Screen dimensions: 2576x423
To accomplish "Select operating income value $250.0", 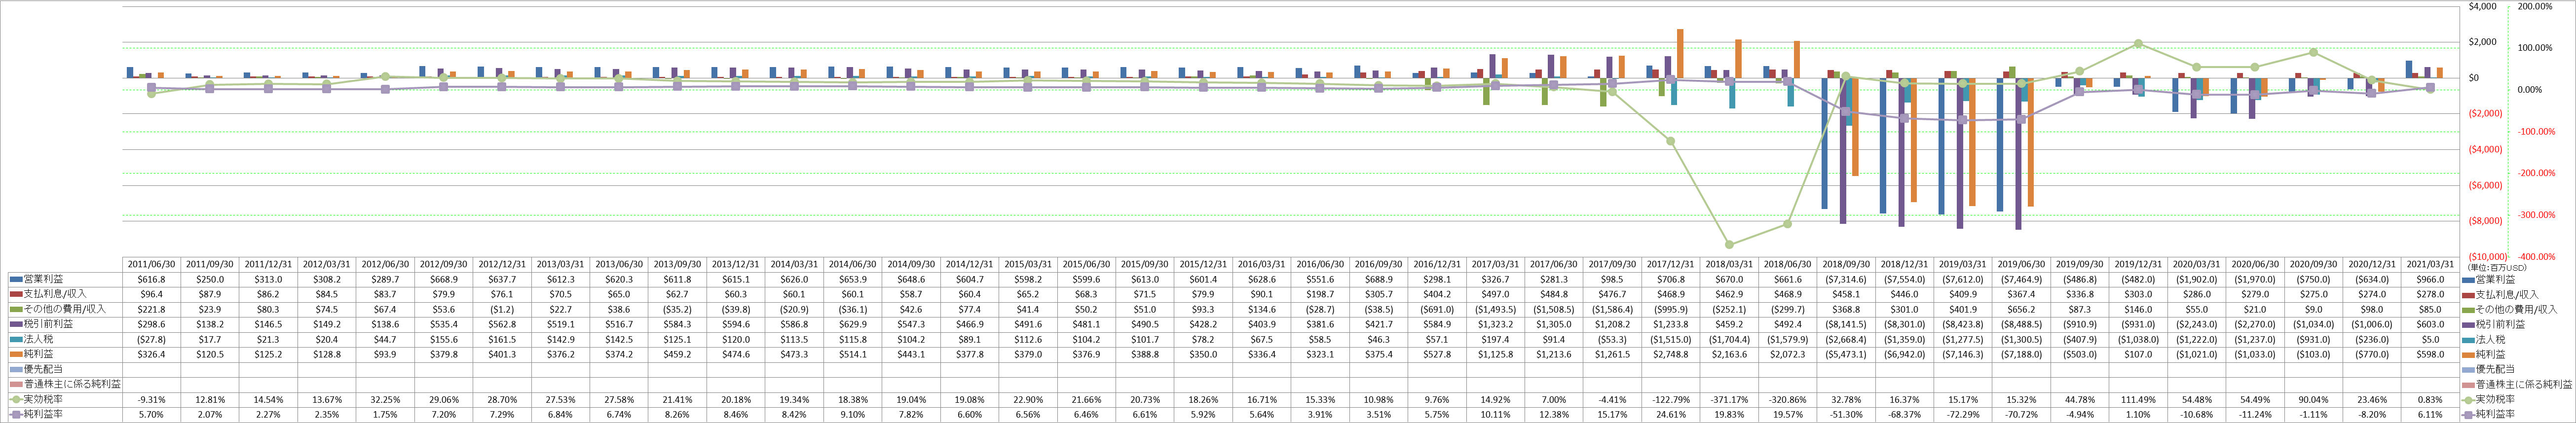I will [x=210, y=280].
